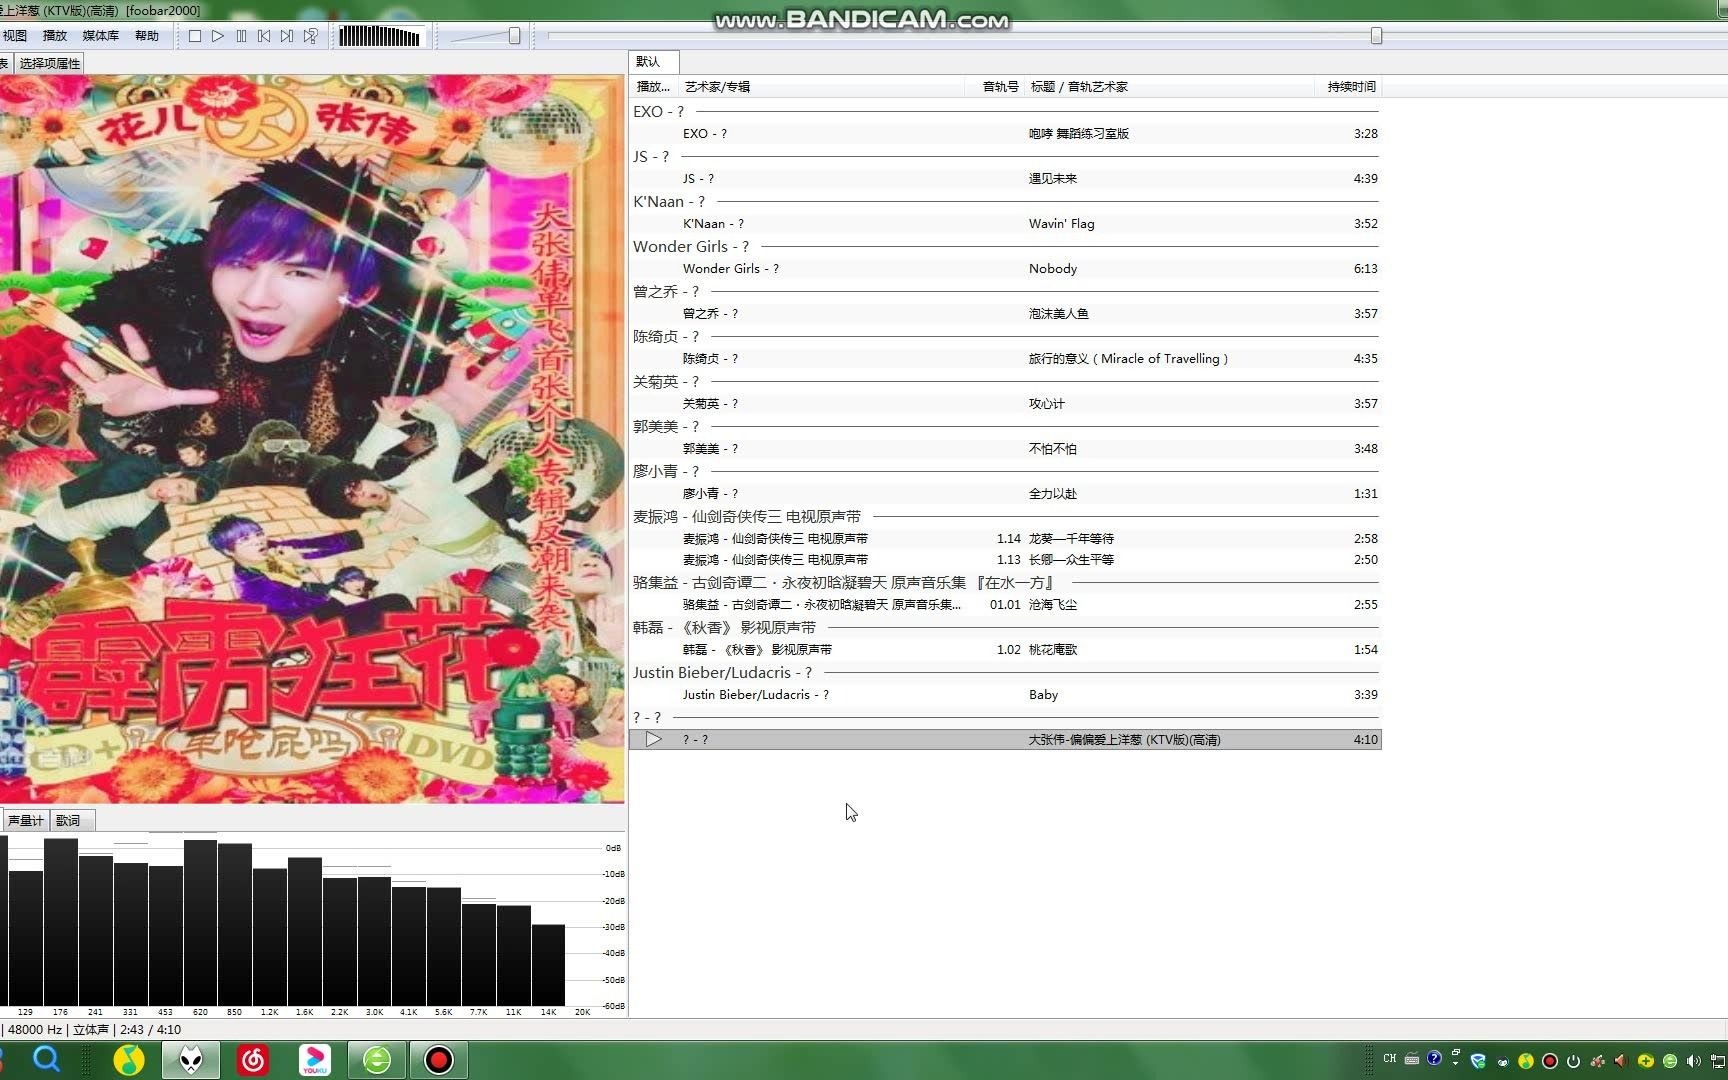Skip to the next track
The height and width of the screenshot is (1080, 1728).
(287, 36)
